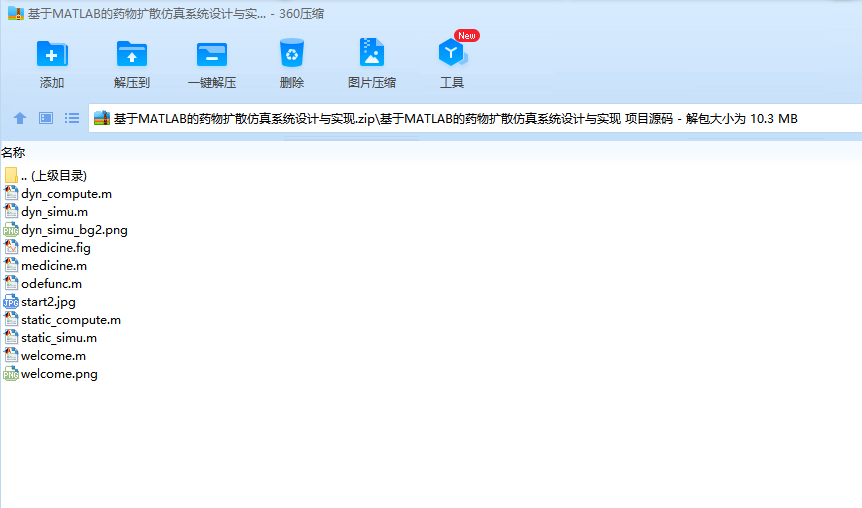Viewport: 862px width, 508px height.
Task: Select file name 'start2.jpg'
Action: pyautogui.click(x=48, y=302)
